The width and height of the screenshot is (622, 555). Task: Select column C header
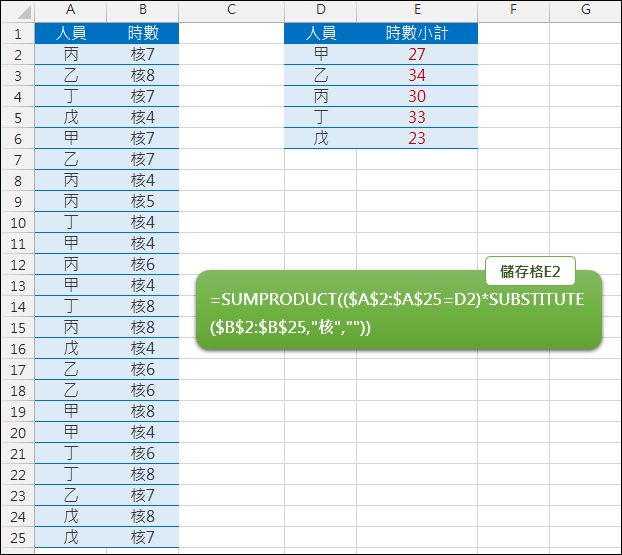(x=232, y=10)
